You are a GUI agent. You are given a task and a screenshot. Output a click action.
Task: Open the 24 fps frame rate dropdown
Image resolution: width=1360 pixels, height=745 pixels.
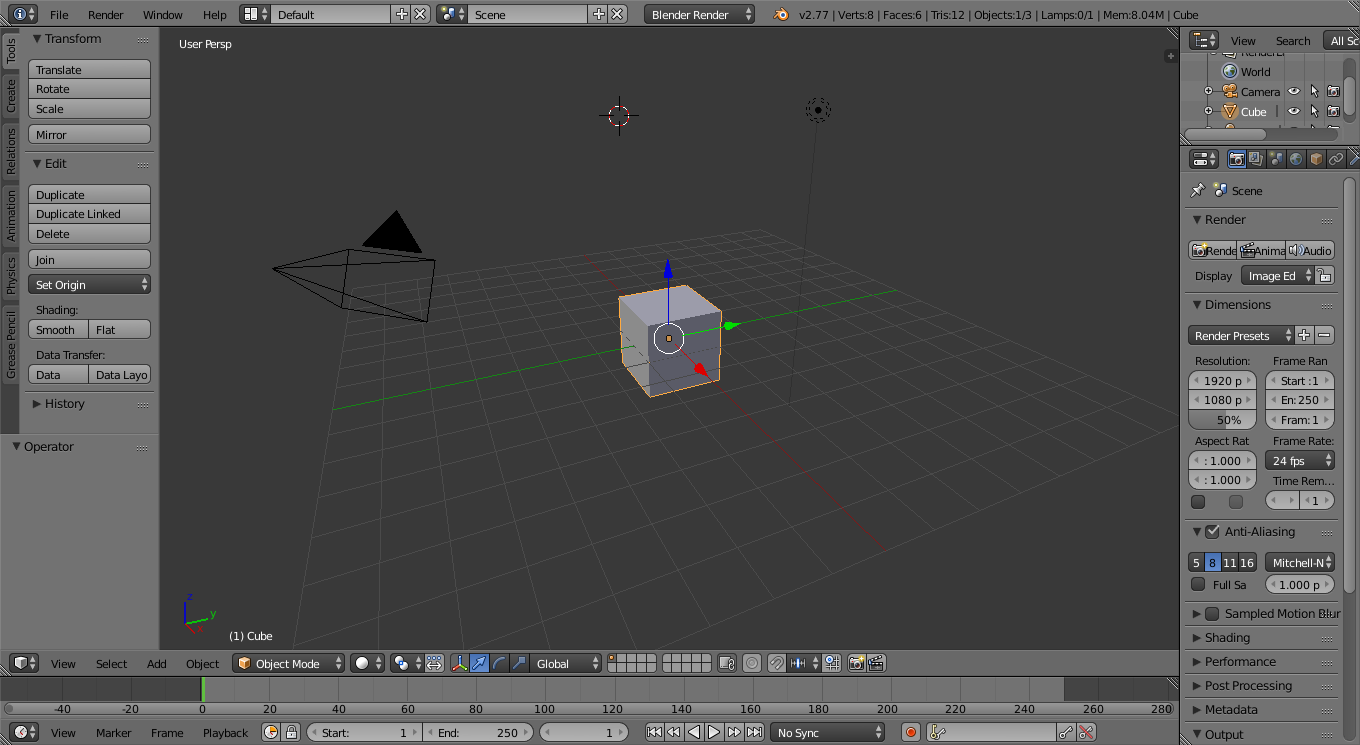coord(1300,460)
